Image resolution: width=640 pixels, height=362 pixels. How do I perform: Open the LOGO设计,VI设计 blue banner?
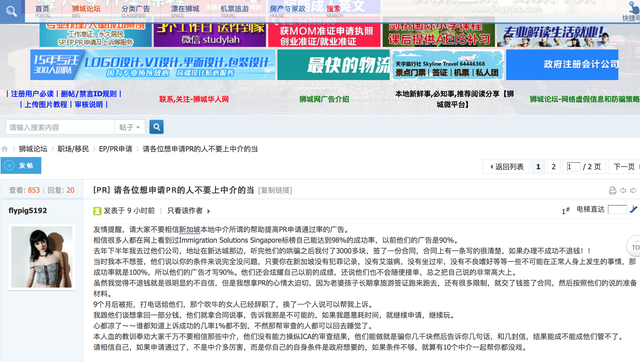(x=153, y=64)
